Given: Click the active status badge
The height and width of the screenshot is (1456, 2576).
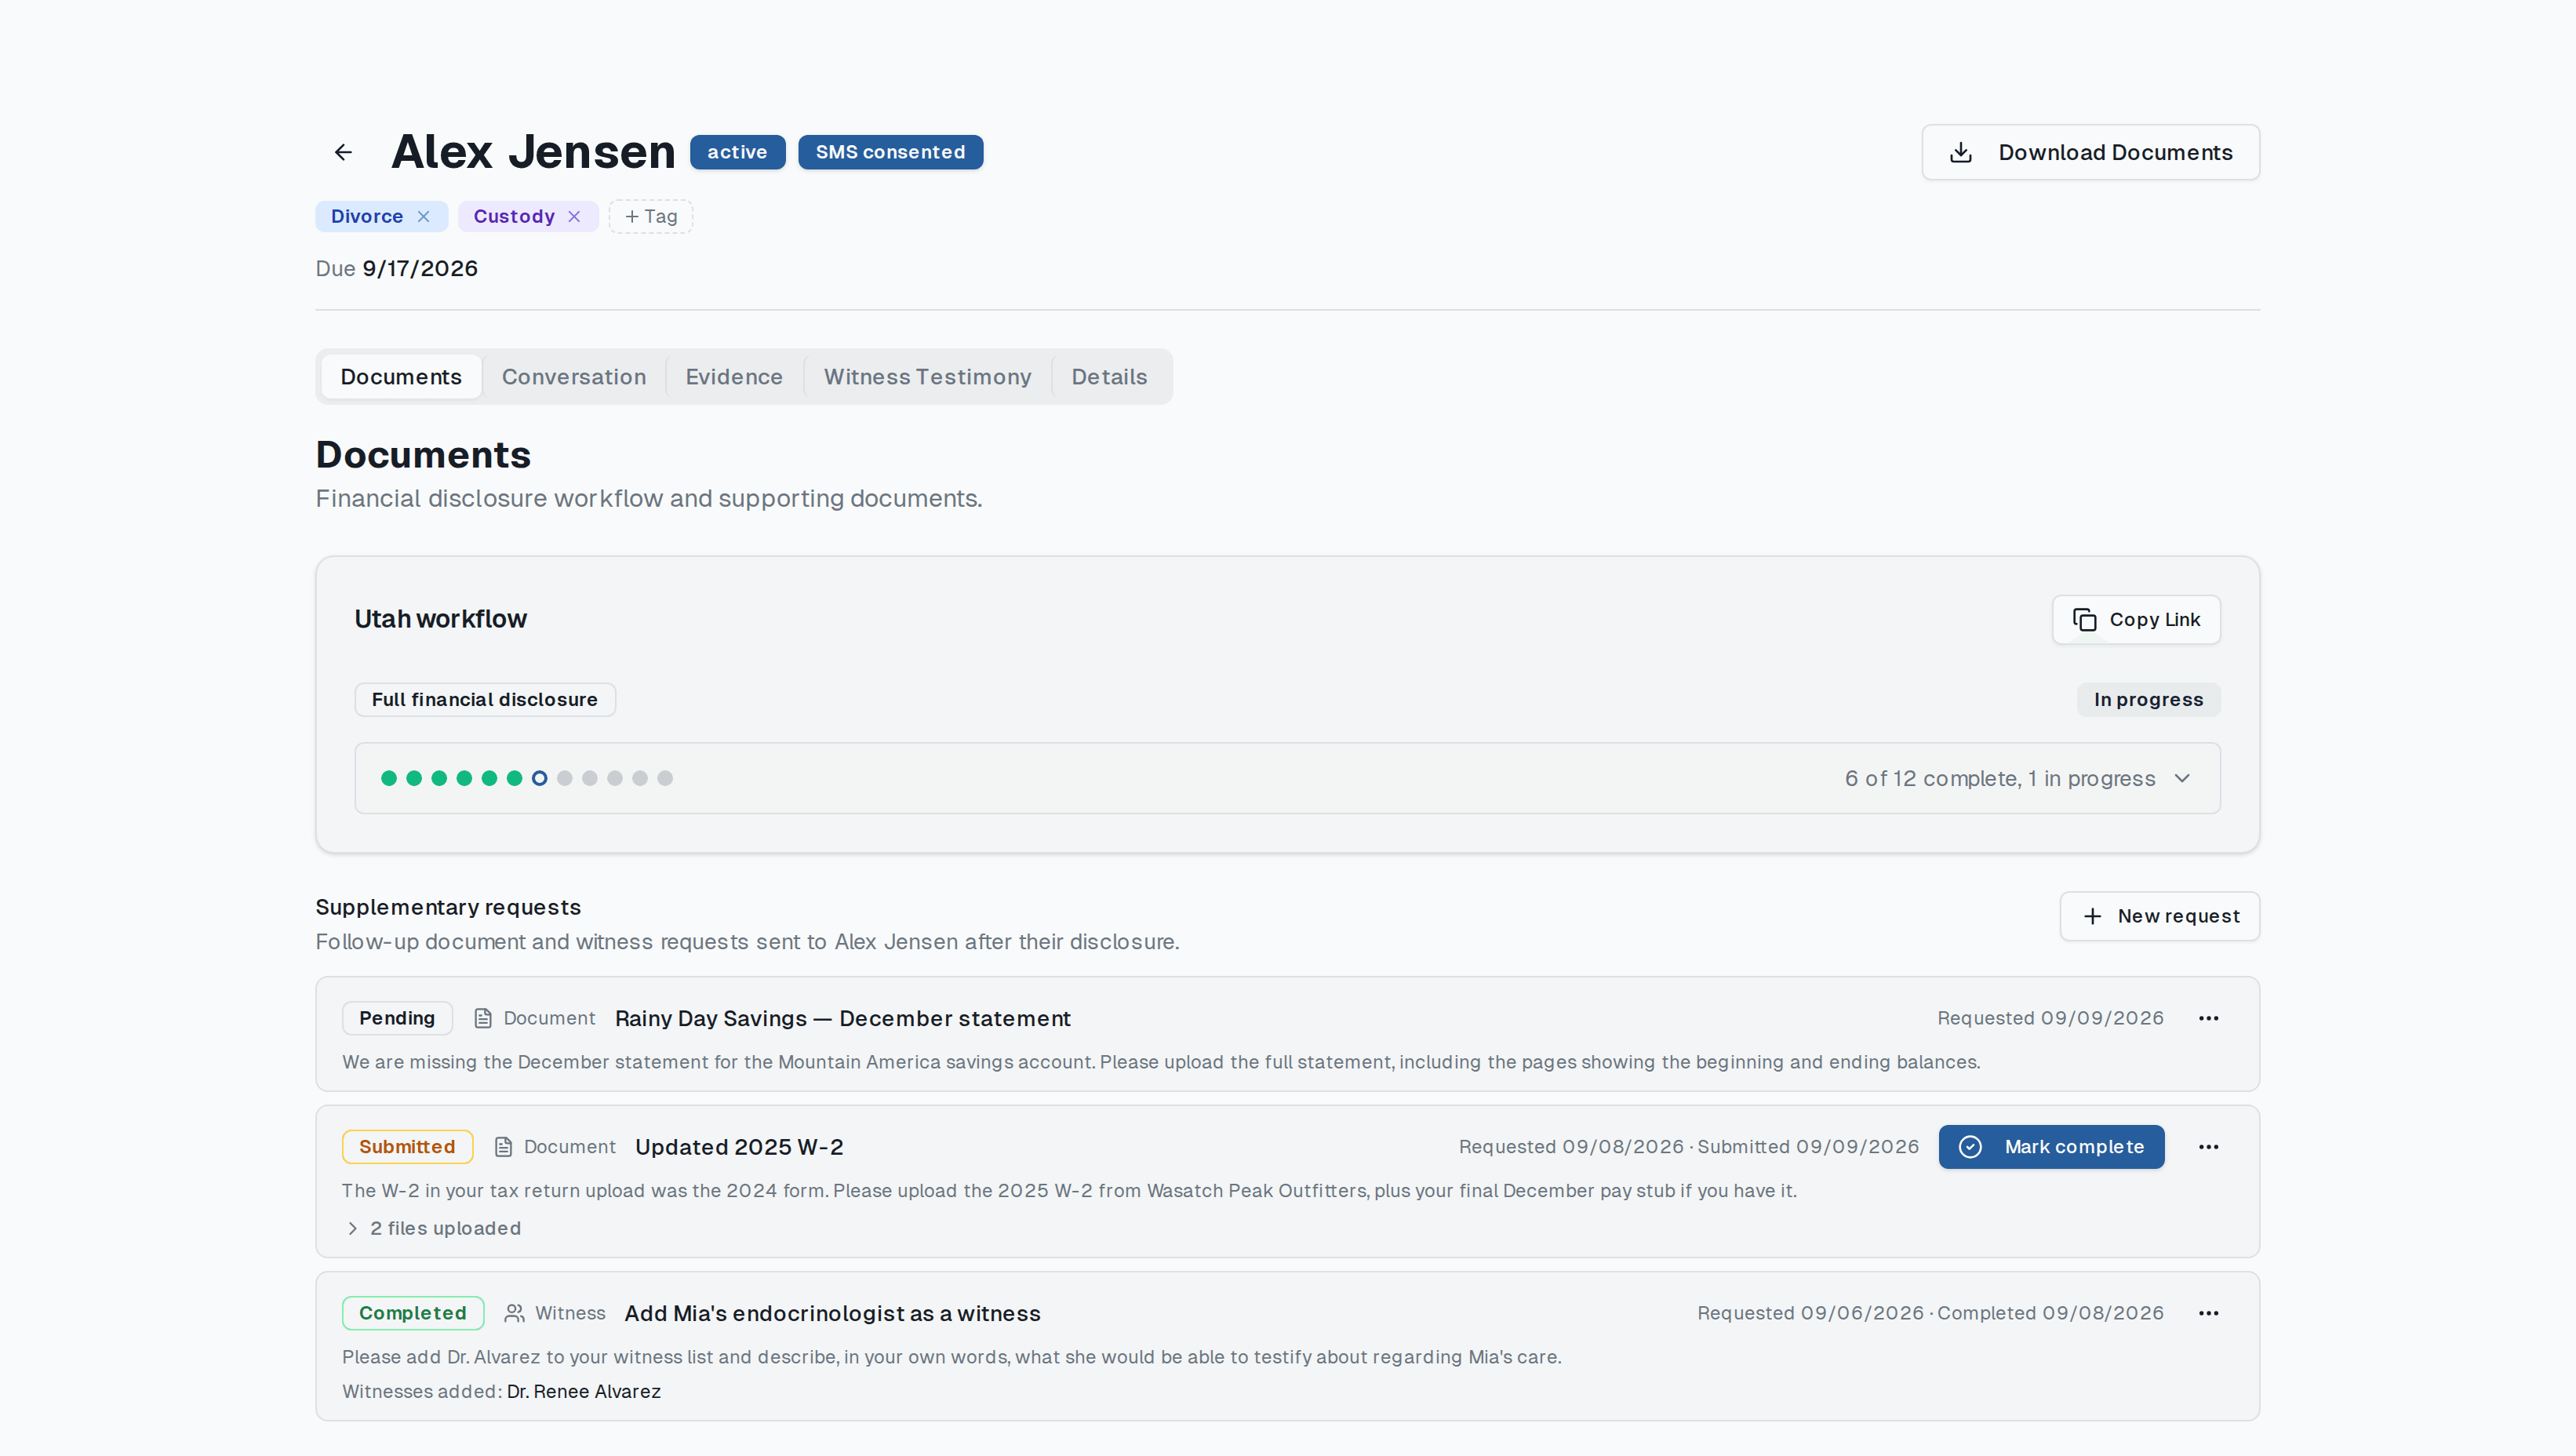Looking at the screenshot, I should [737, 152].
